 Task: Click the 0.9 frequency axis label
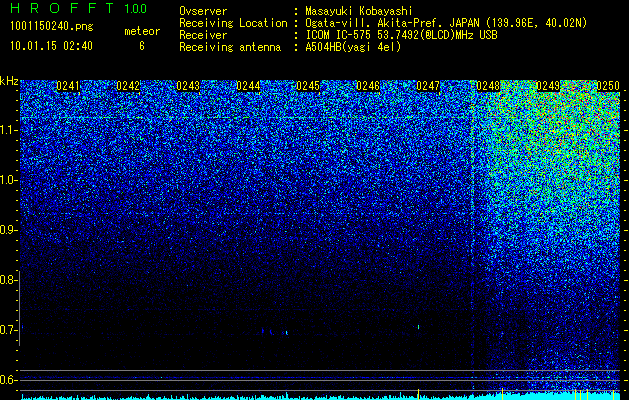(8, 230)
